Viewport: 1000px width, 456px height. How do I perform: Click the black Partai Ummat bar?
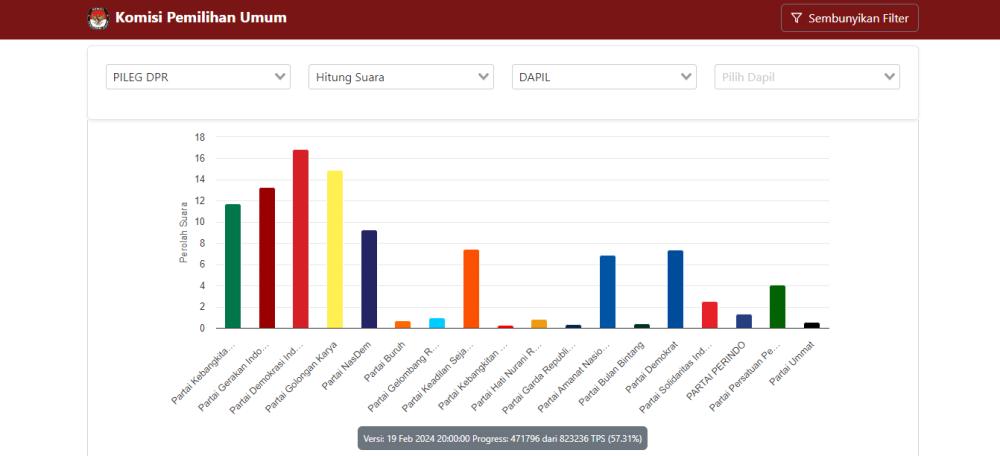(812, 325)
